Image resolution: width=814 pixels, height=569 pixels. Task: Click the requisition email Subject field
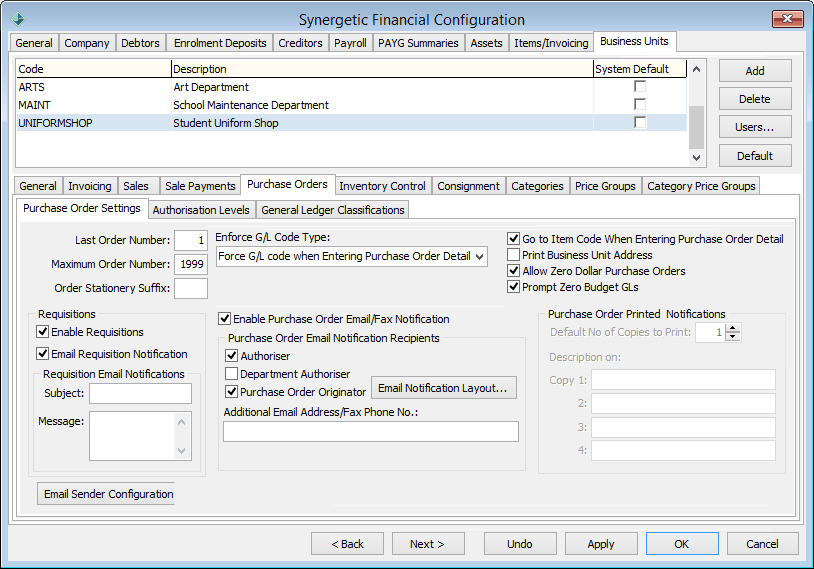140,394
